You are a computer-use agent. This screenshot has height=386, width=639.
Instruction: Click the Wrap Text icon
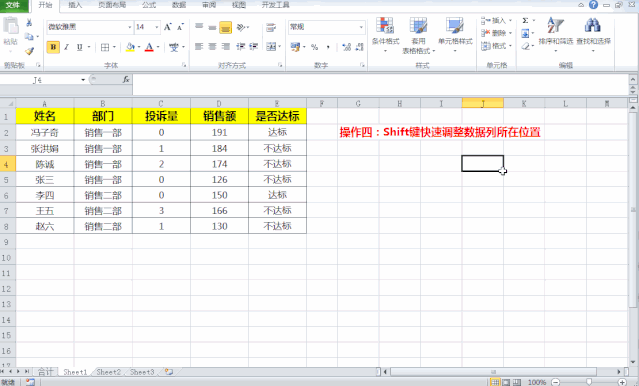(x=271, y=27)
